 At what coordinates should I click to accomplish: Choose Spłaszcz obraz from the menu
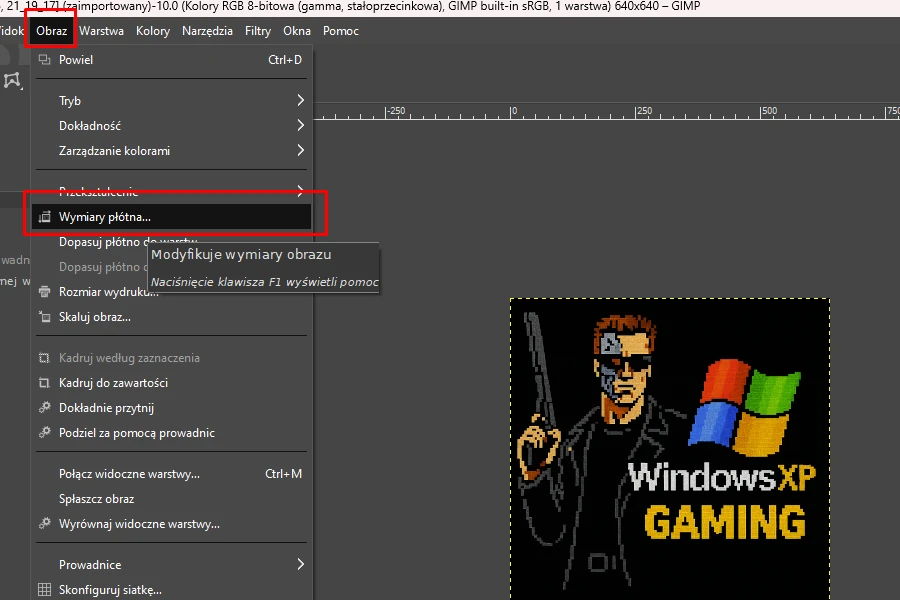[172, 499]
